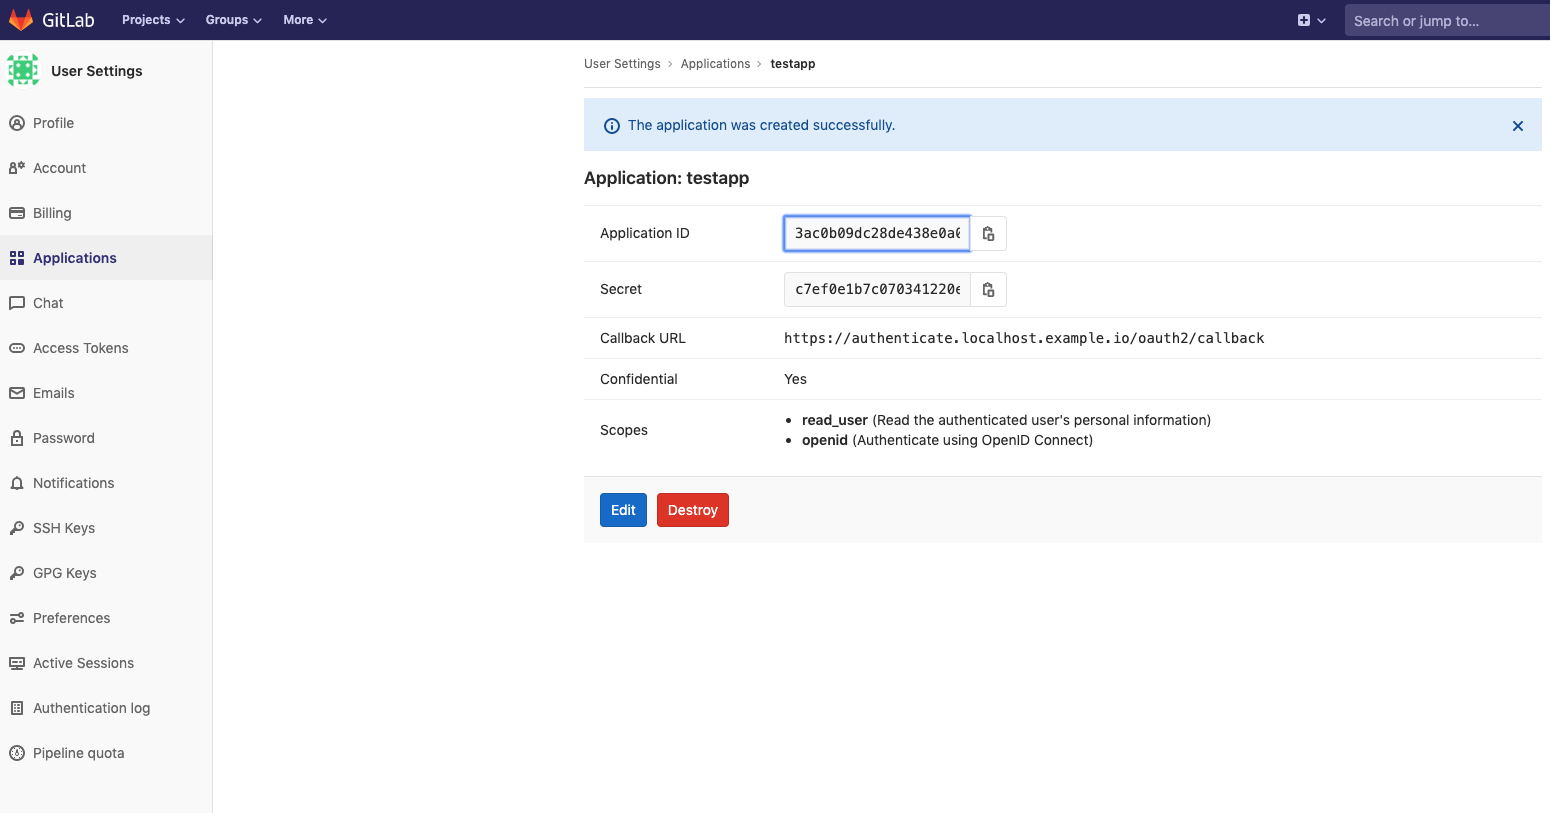Viewport: 1550px width, 813px height.
Task: Click the Billing credit card icon
Action: coord(17,213)
